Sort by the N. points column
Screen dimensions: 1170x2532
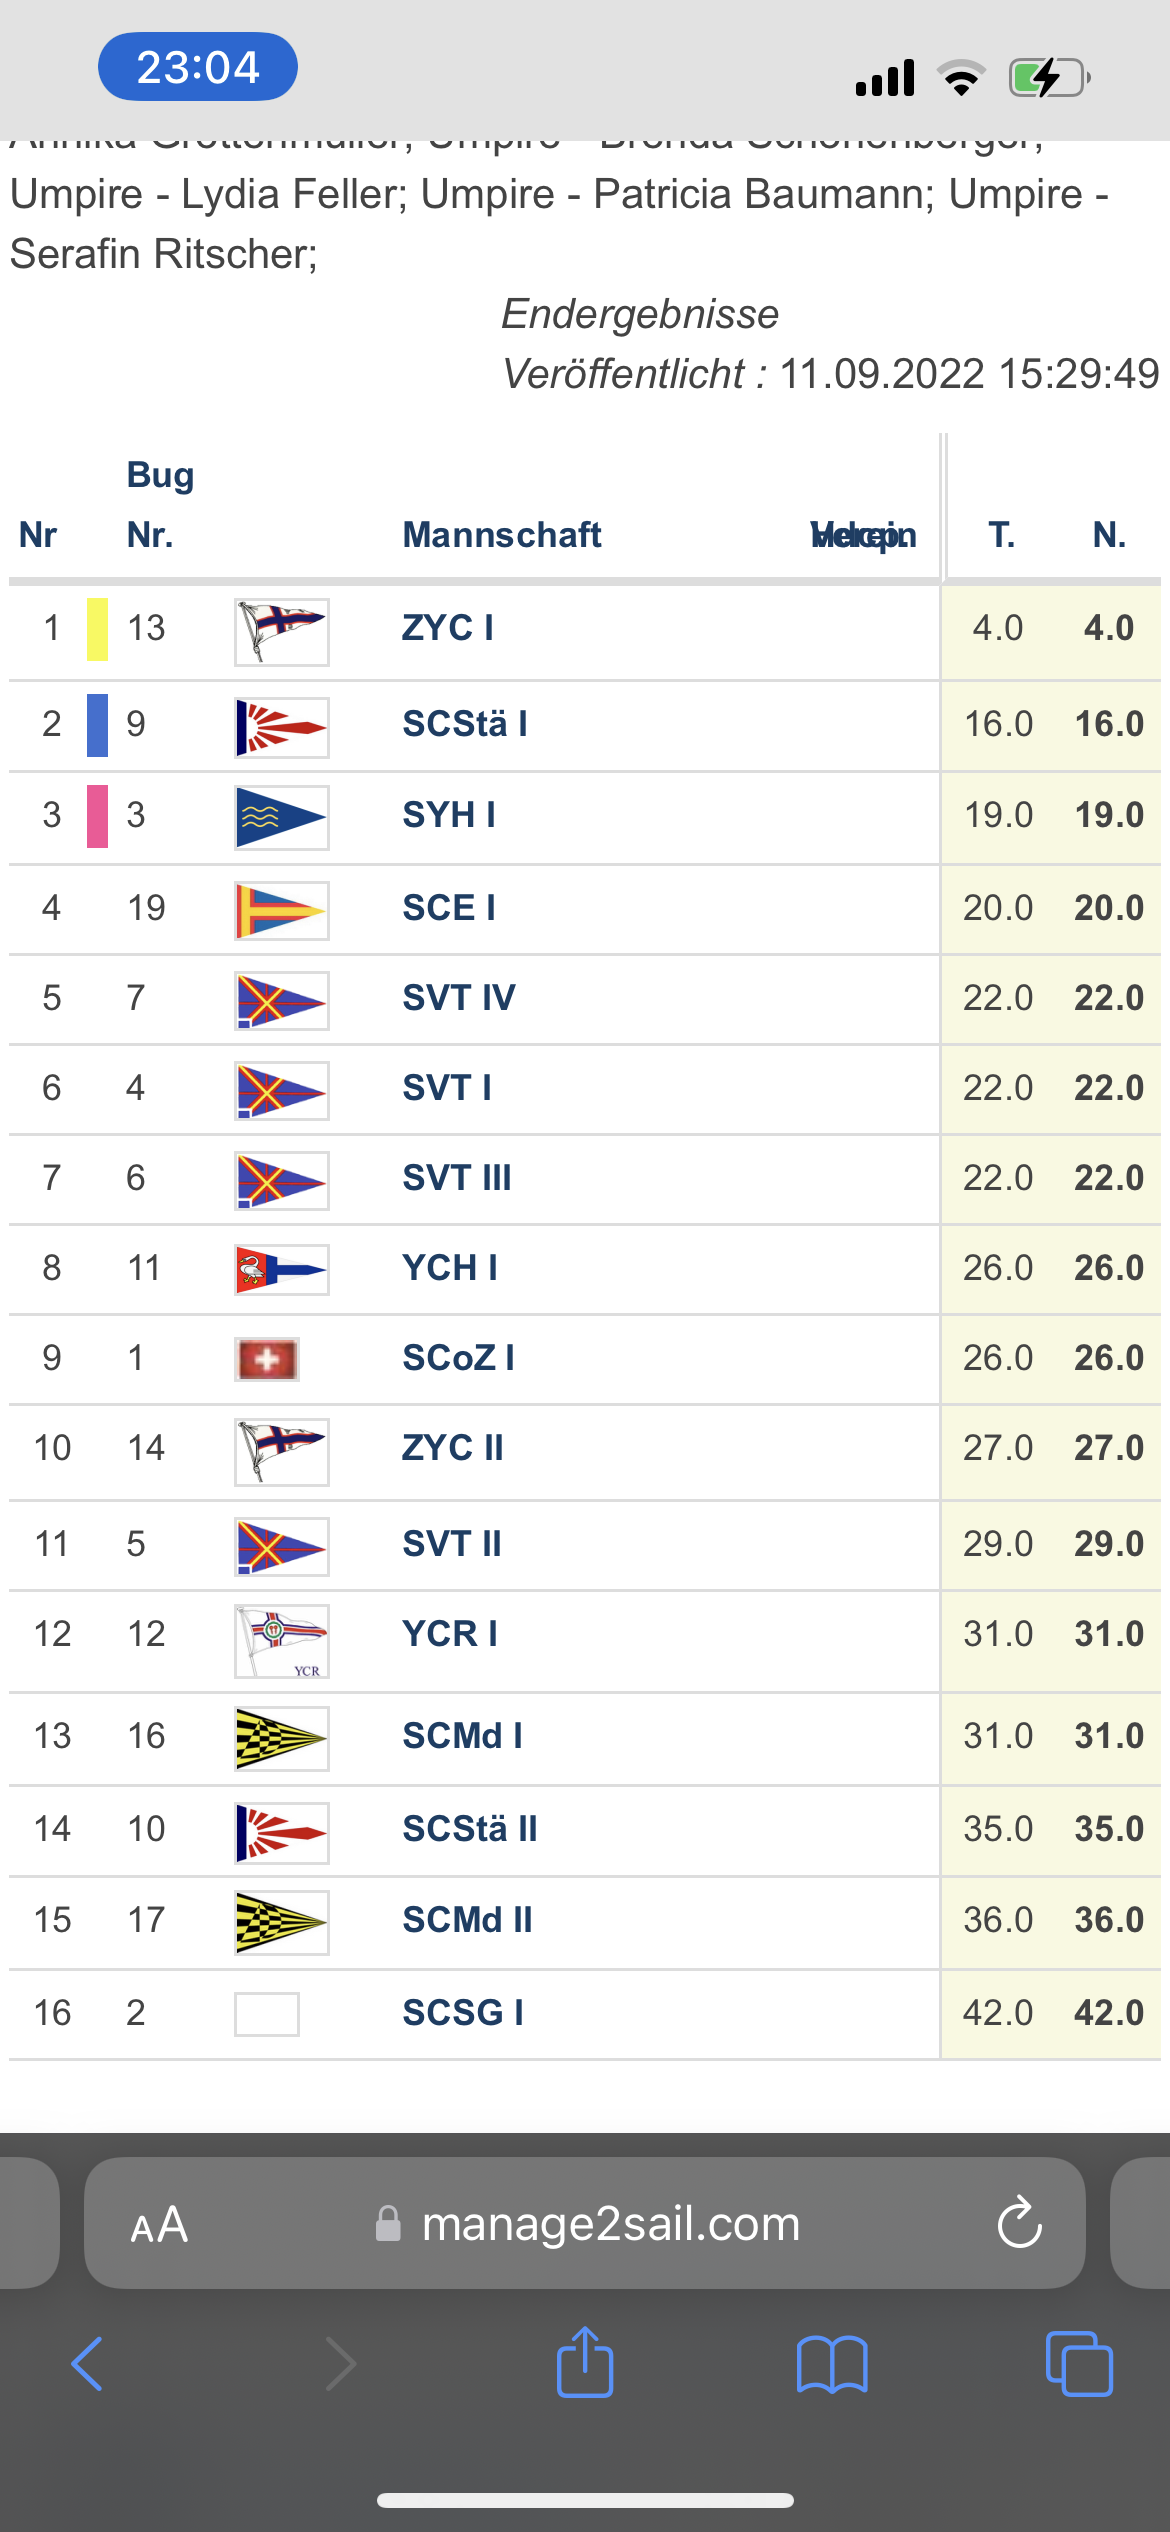pyautogui.click(x=1109, y=535)
